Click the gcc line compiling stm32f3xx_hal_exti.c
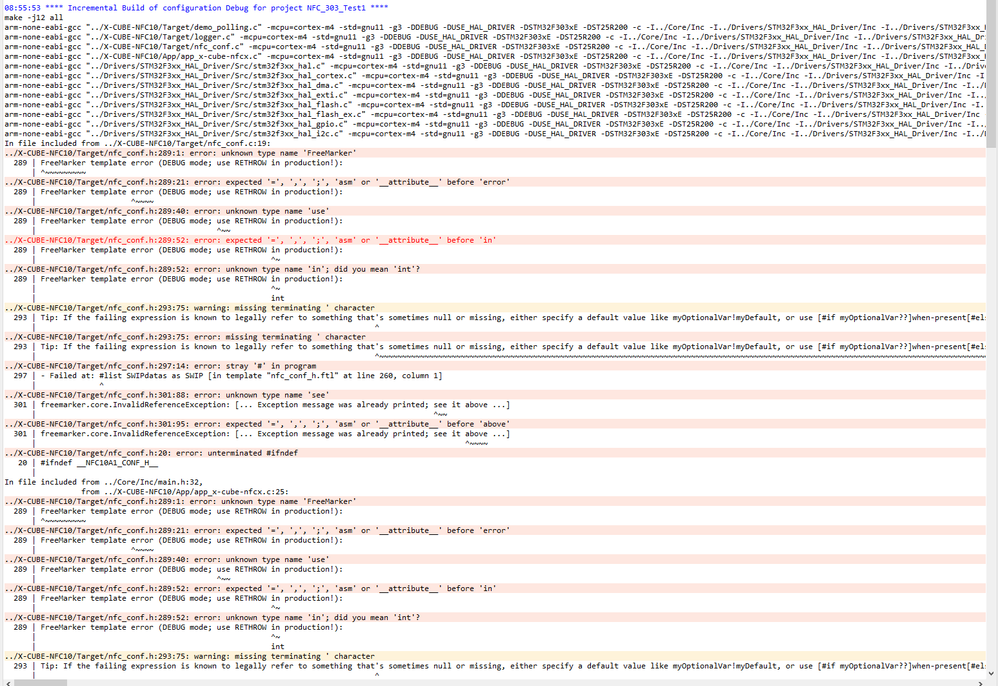The height and width of the screenshot is (686, 998). [495, 95]
